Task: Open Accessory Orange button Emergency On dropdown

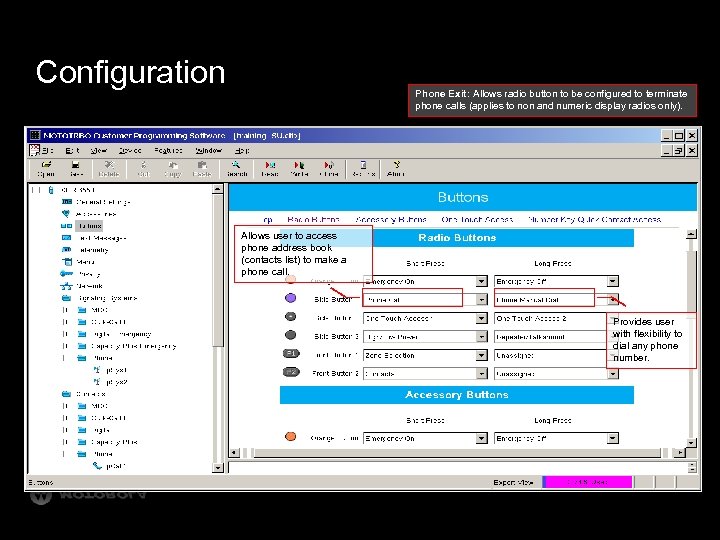Action: tap(481, 439)
